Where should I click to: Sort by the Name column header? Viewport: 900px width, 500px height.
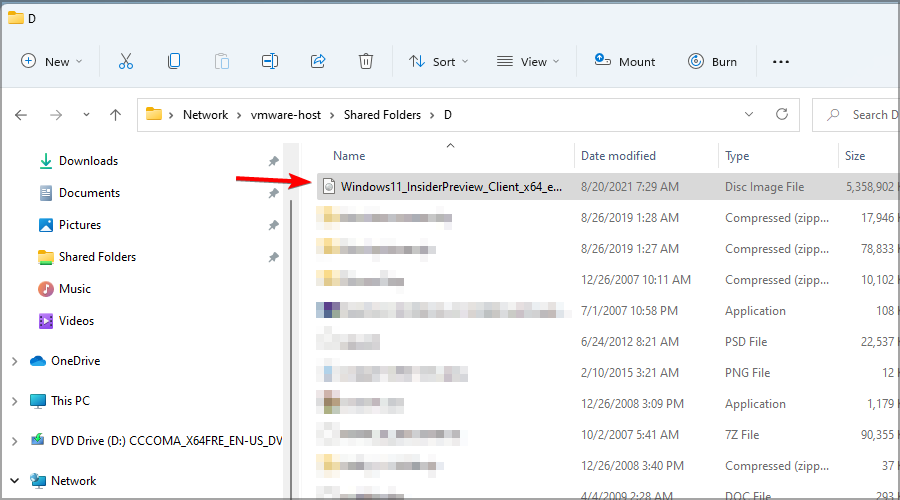click(x=349, y=156)
